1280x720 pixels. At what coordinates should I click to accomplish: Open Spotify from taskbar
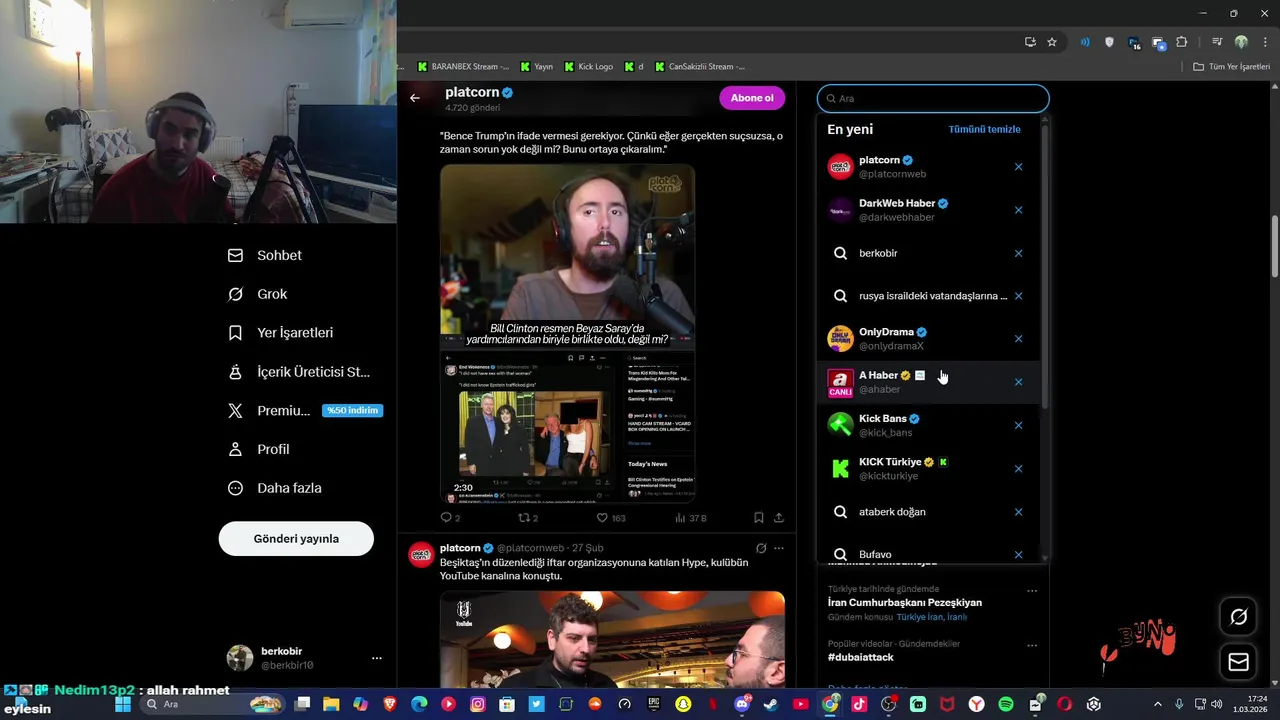point(1006,704)
